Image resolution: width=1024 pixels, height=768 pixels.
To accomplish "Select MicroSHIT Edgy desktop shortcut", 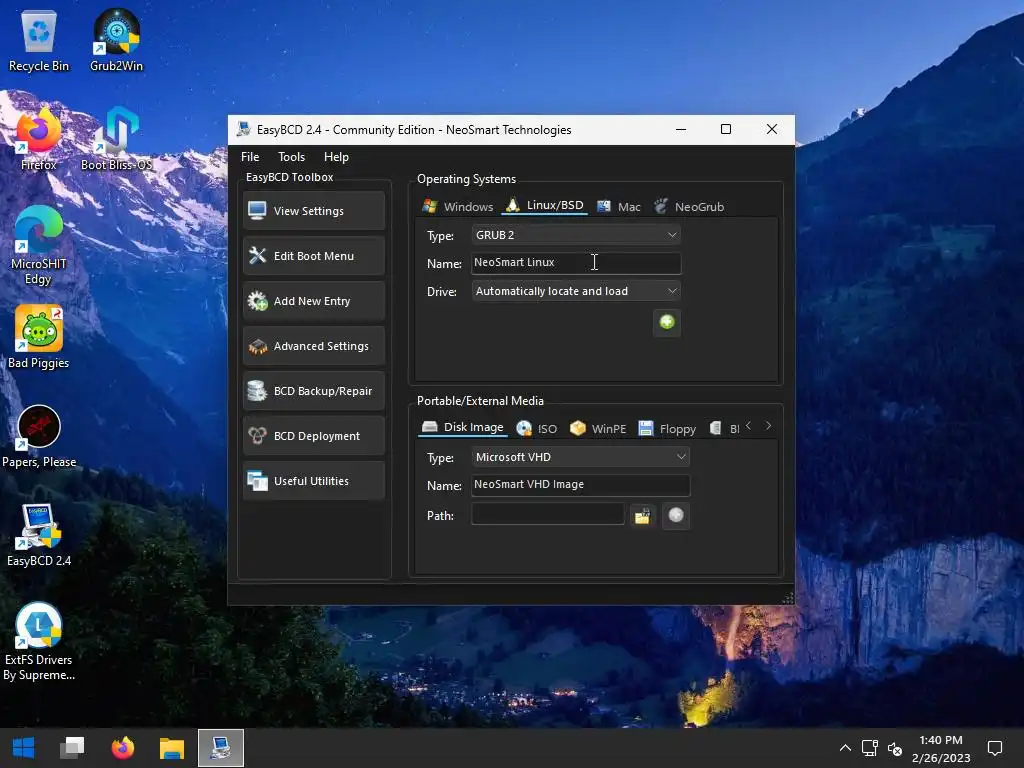I will pyautogui.click(x=39, y=246).
